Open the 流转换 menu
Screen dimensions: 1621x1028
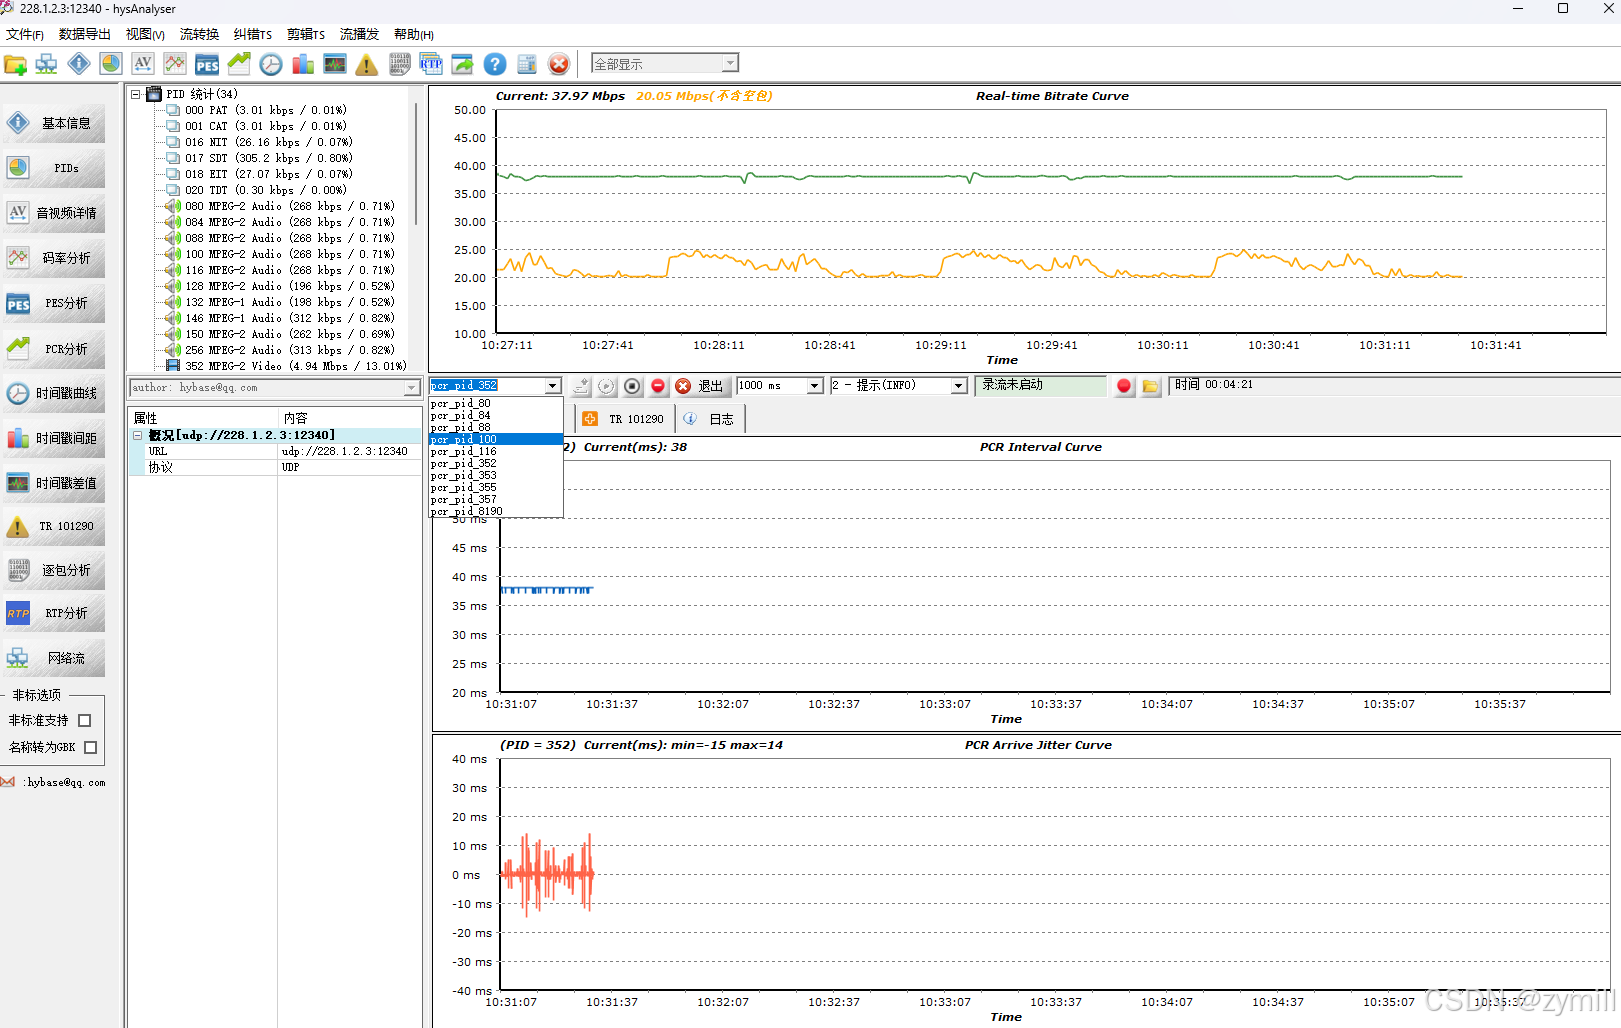199,34
